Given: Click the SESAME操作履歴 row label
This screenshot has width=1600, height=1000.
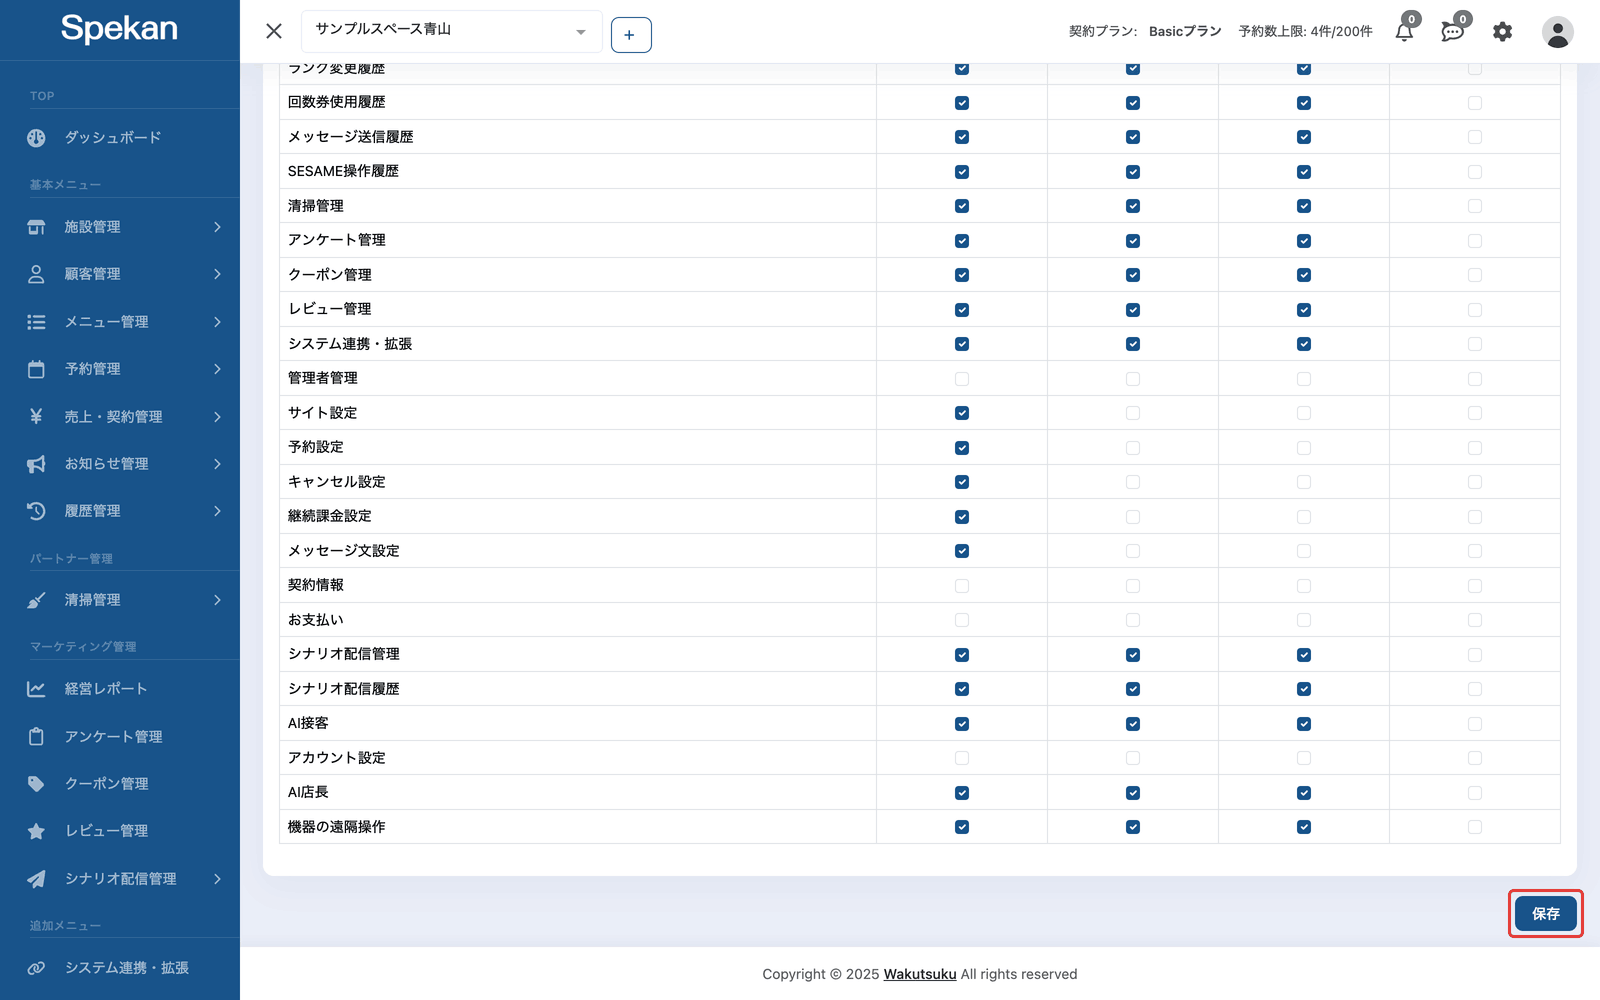Looking at the screenshot, I should 343,171.
